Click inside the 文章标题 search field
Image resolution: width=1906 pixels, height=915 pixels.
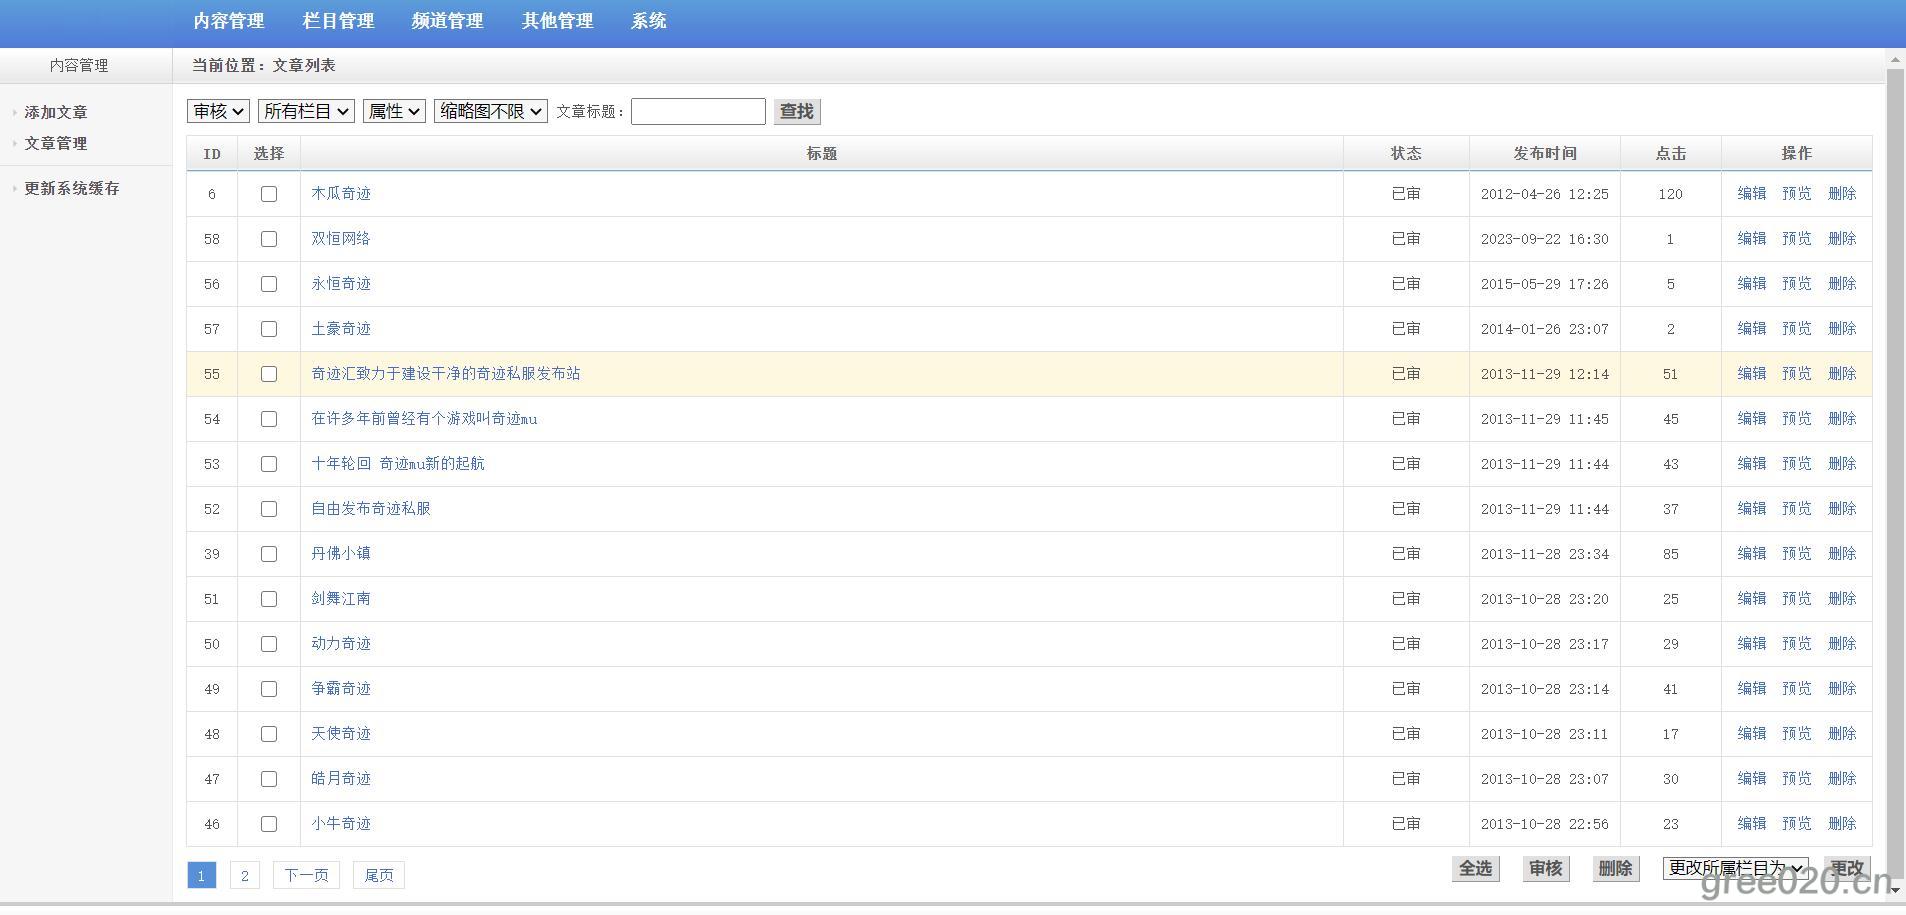pos(698,111)
